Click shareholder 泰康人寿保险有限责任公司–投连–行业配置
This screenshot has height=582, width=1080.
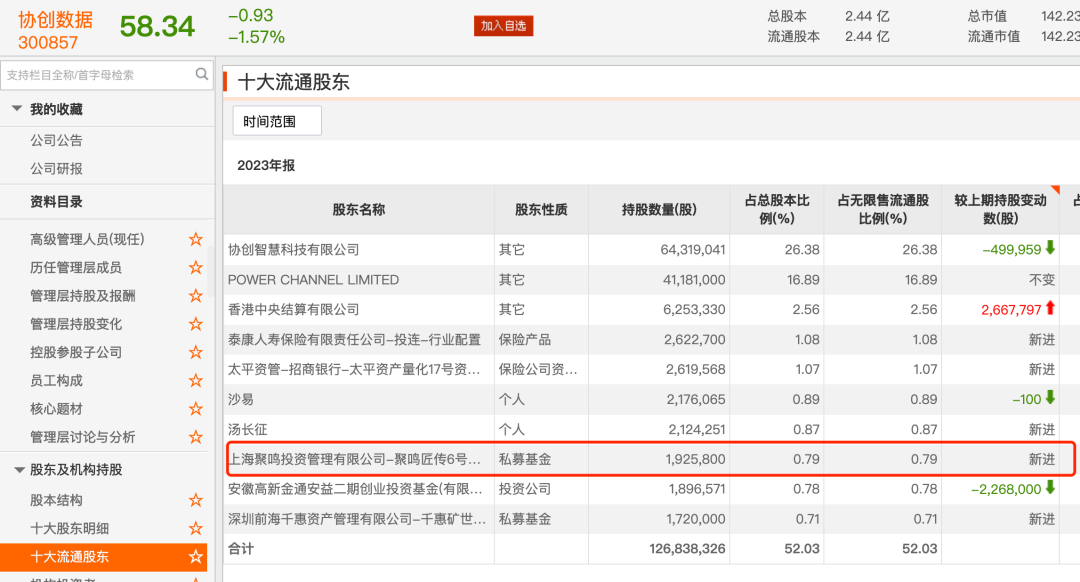(x=354, y=340)
